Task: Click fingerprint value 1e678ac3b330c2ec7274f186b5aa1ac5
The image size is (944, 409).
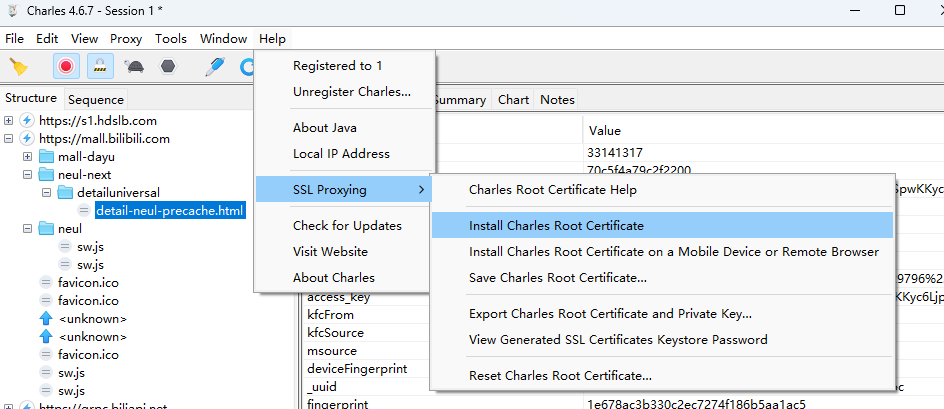Action: click(697, 404)
